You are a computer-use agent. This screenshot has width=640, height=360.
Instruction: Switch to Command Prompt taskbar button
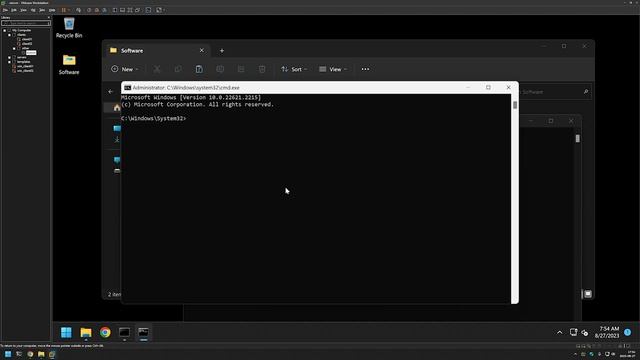pyautogui.click(x=143, y=332)
